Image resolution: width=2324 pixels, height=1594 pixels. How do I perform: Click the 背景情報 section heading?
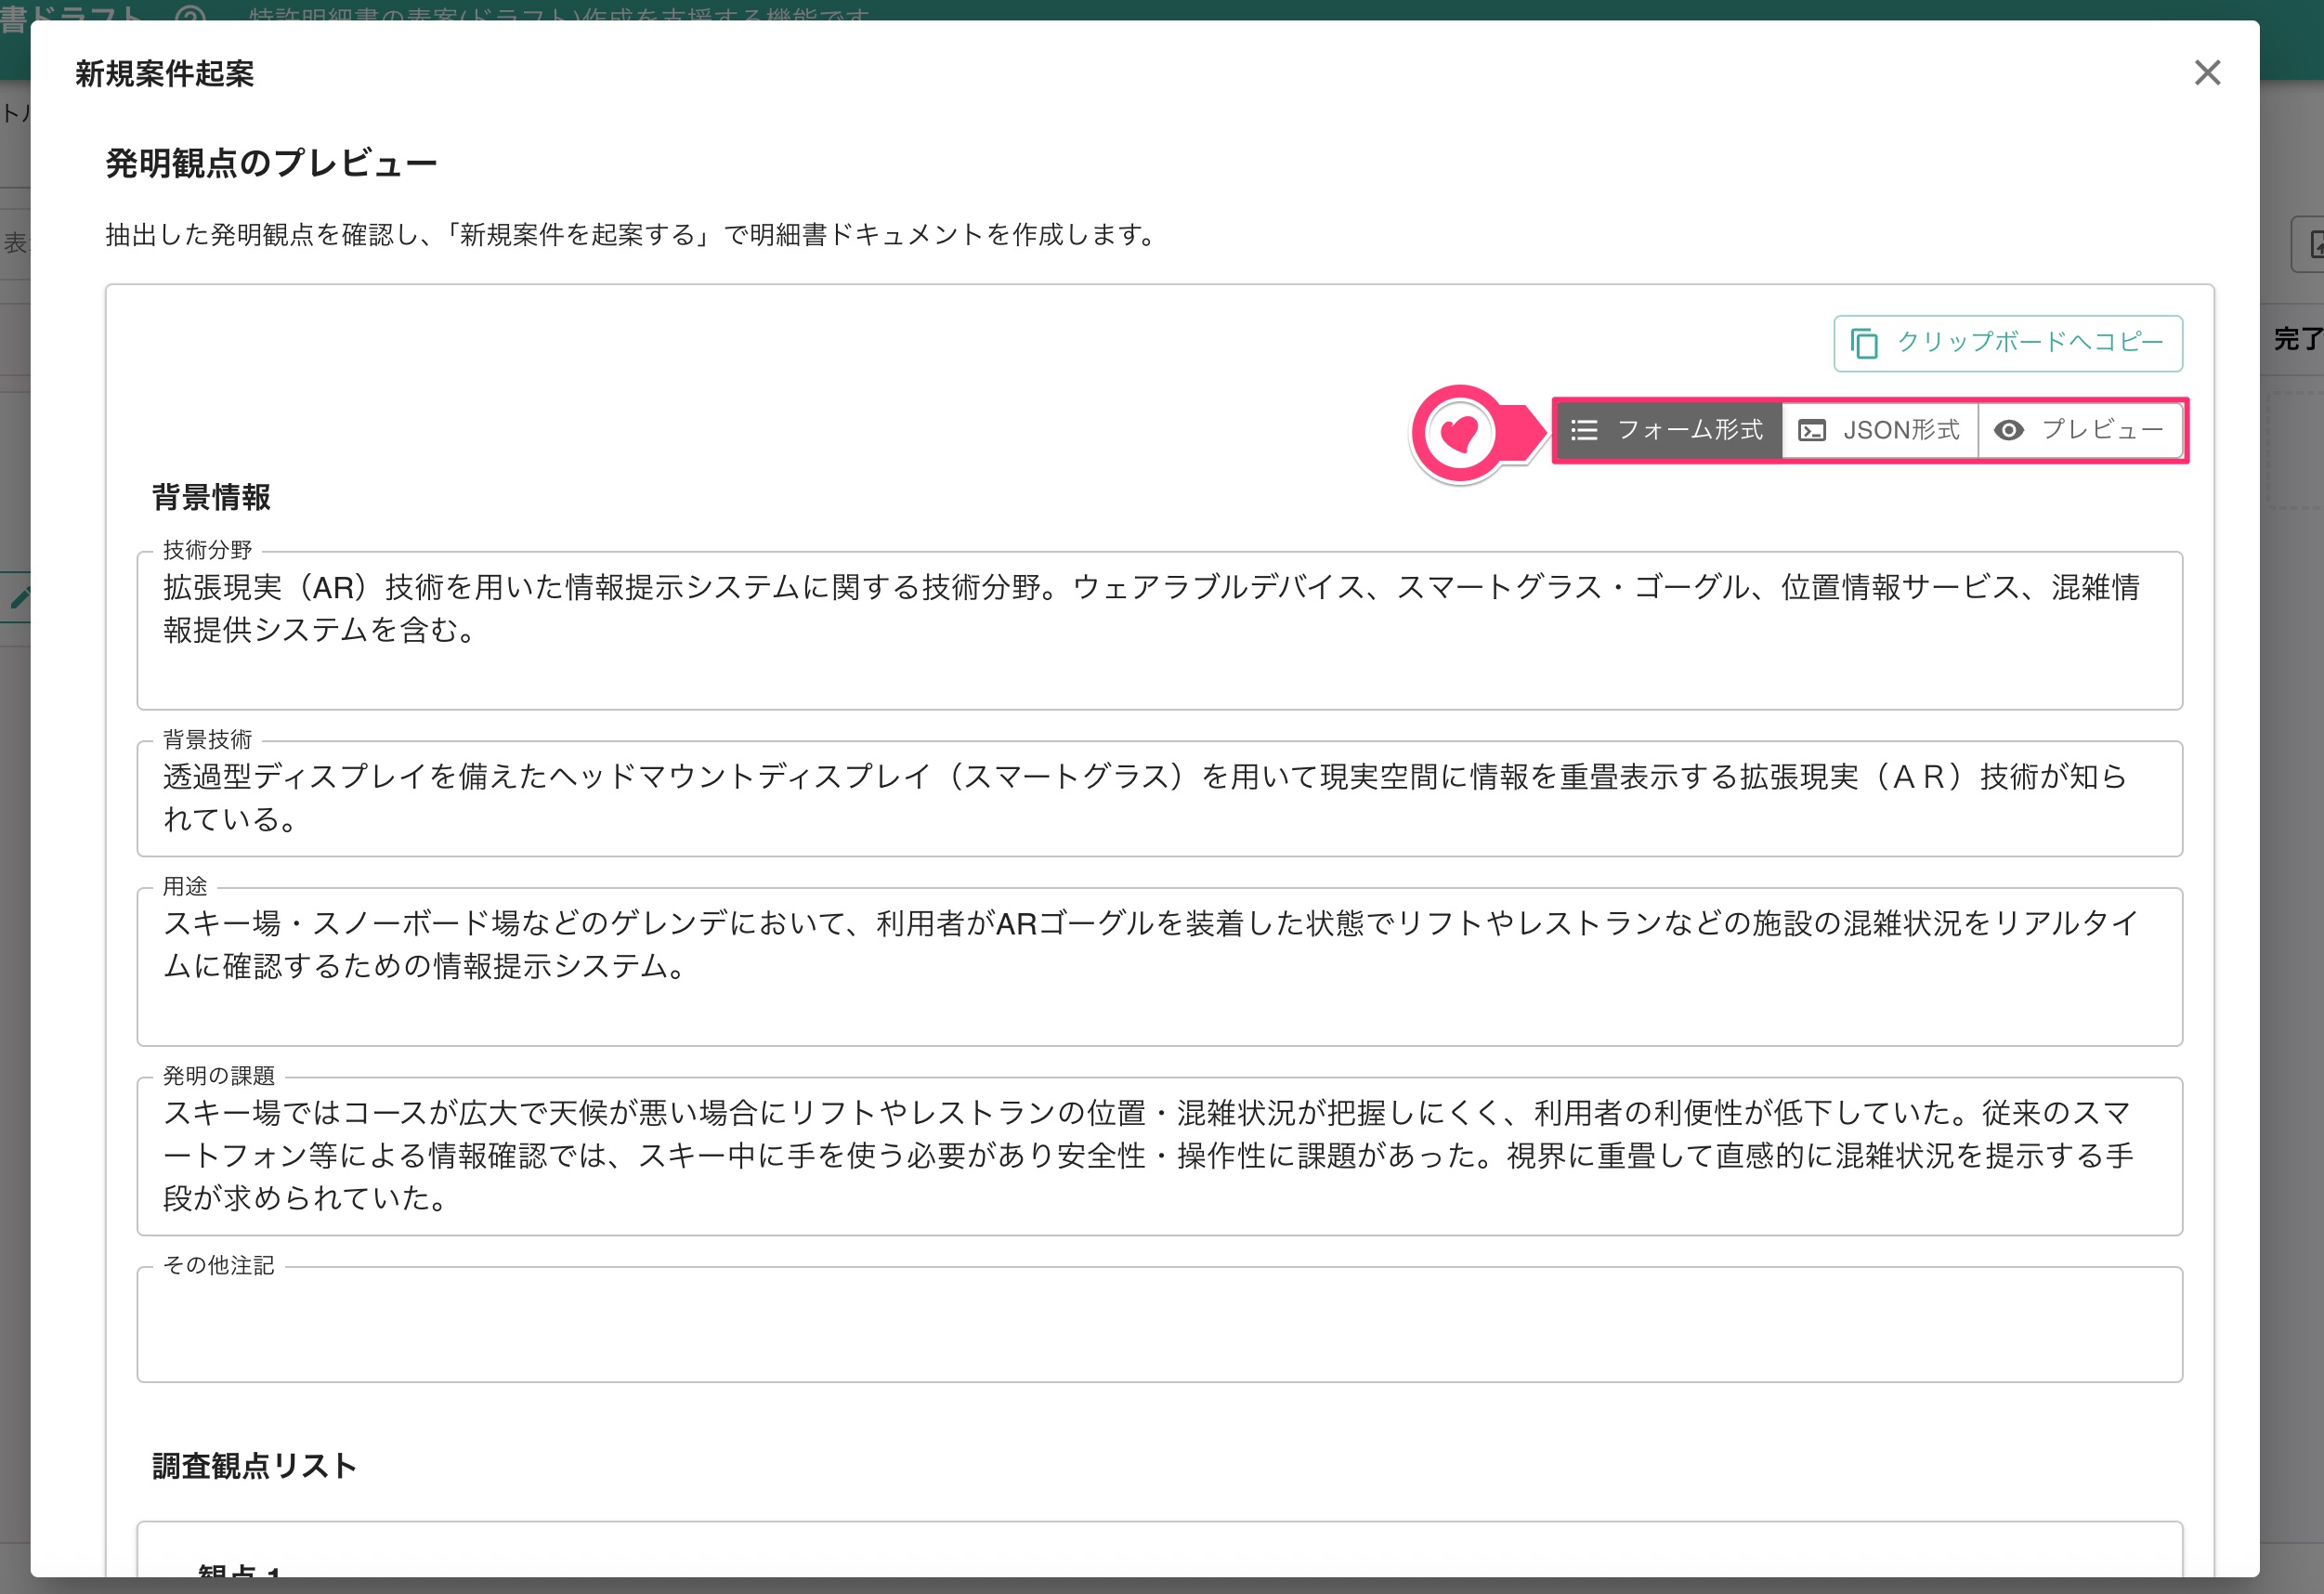pyautogui.click(x=211, y=497)
